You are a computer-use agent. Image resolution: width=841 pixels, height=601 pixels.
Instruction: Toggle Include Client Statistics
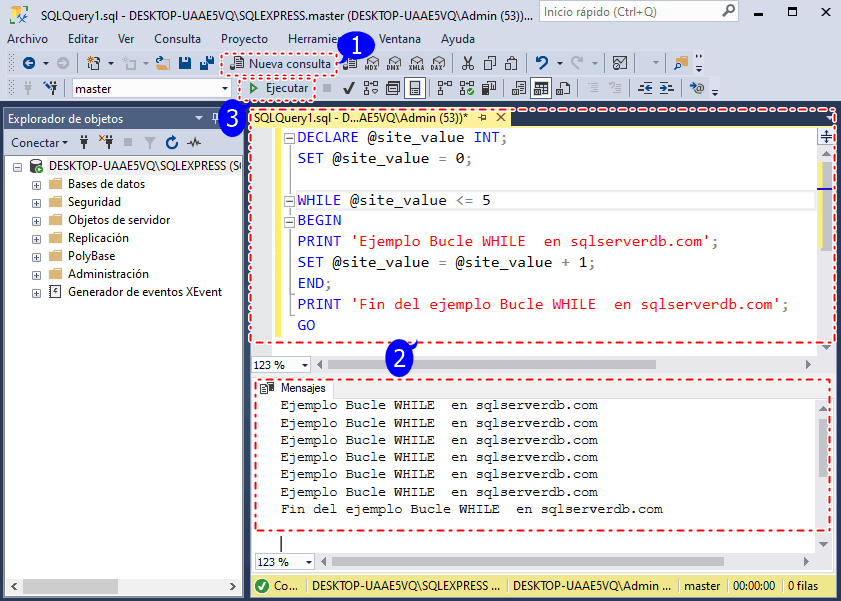click(489, 88)
